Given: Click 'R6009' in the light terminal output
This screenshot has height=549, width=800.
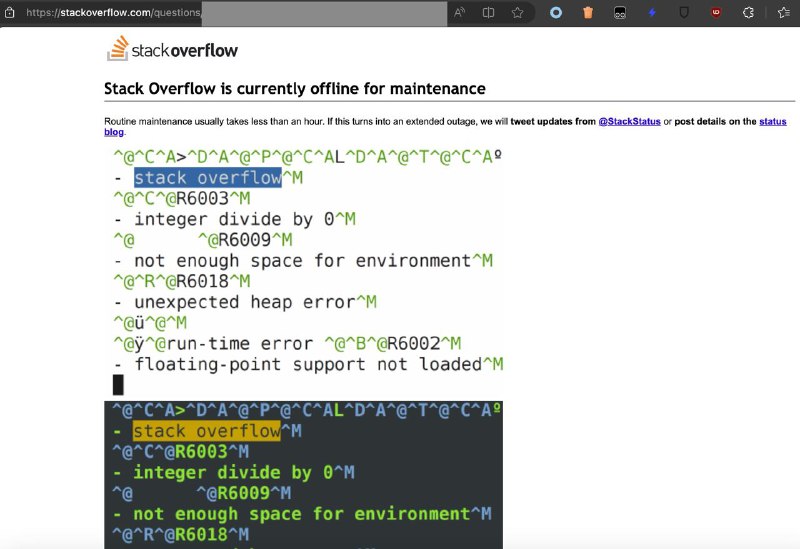Looking at the screenshot, I should [244, 240].
